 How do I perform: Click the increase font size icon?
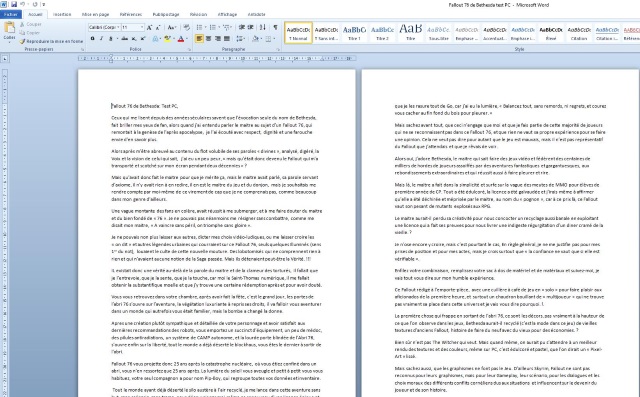tap(149, 27)
